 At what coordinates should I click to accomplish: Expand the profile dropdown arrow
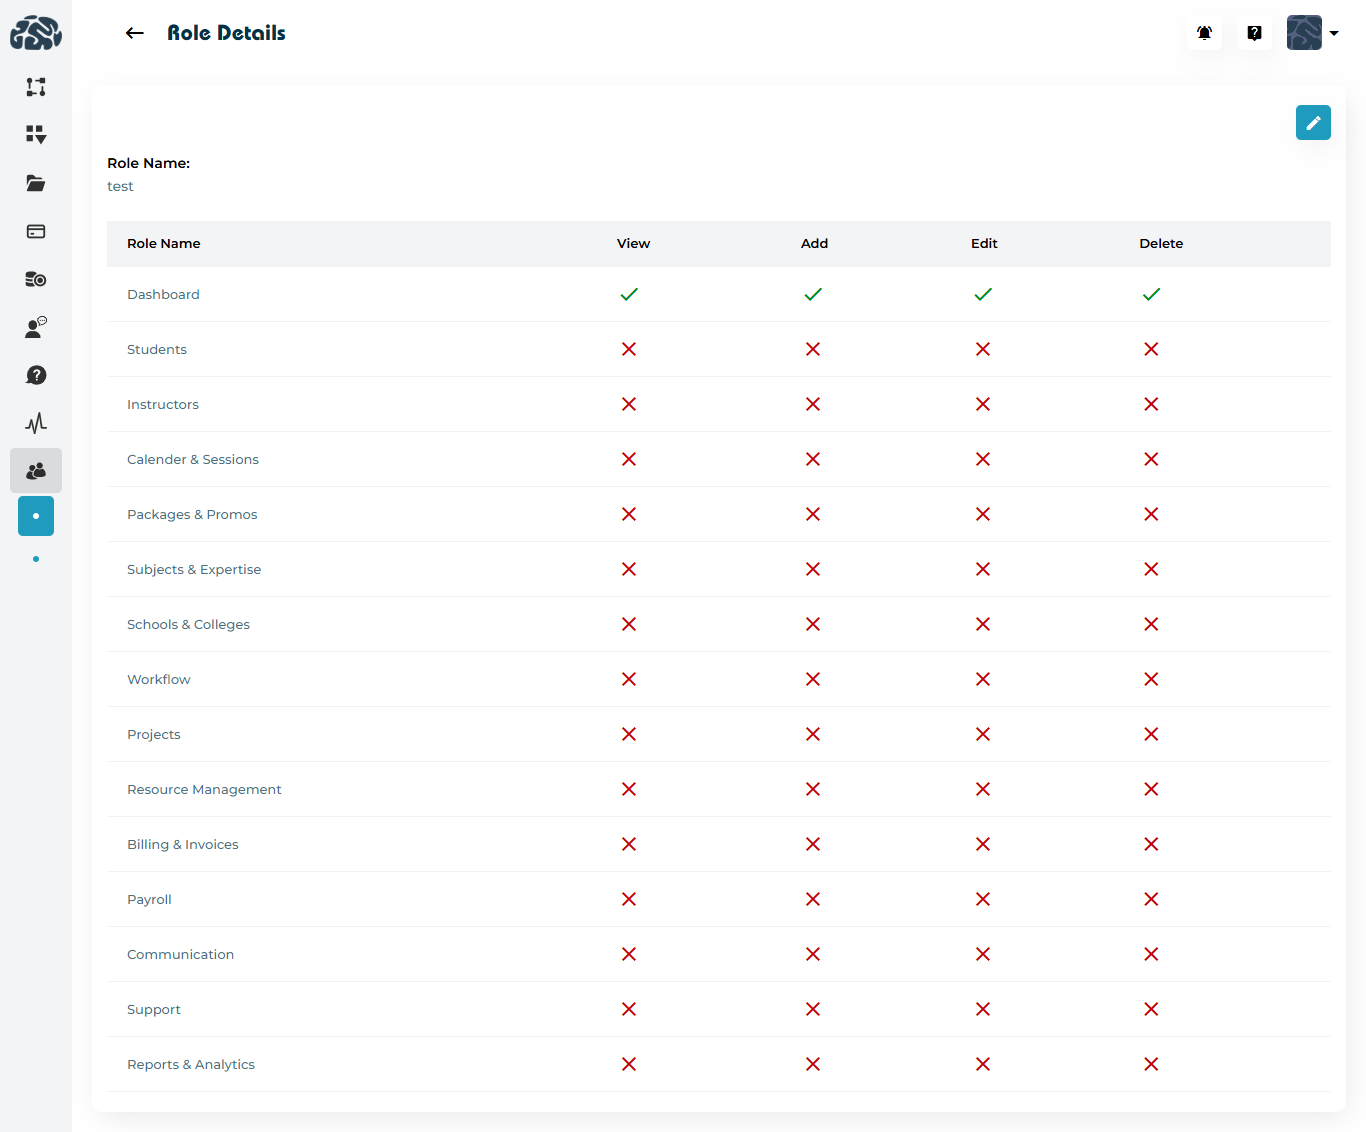click(1334, 33)
